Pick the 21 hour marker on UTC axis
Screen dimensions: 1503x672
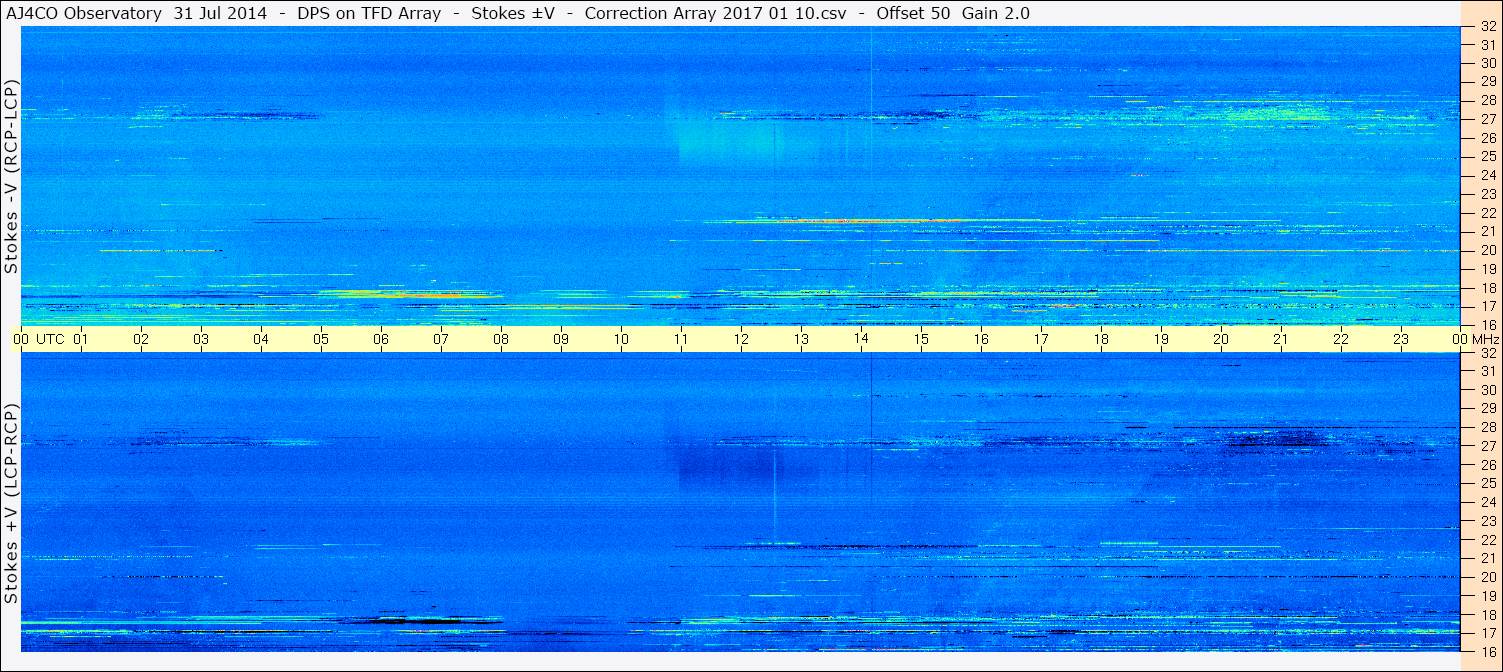click(x=1281, y=339)
